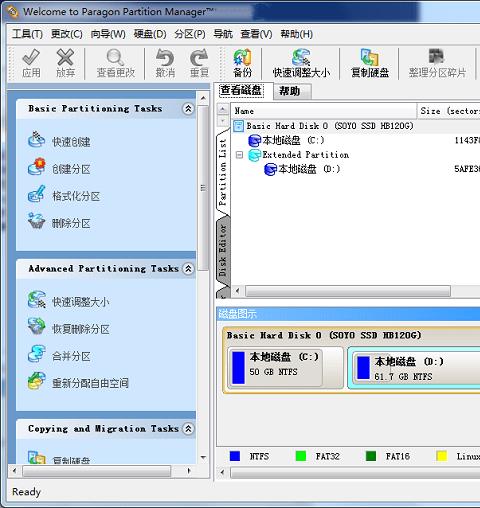Click the FAT16 dark green legend swatch
The height and width of the screenshot is (508, 480).
click(371, 456)
